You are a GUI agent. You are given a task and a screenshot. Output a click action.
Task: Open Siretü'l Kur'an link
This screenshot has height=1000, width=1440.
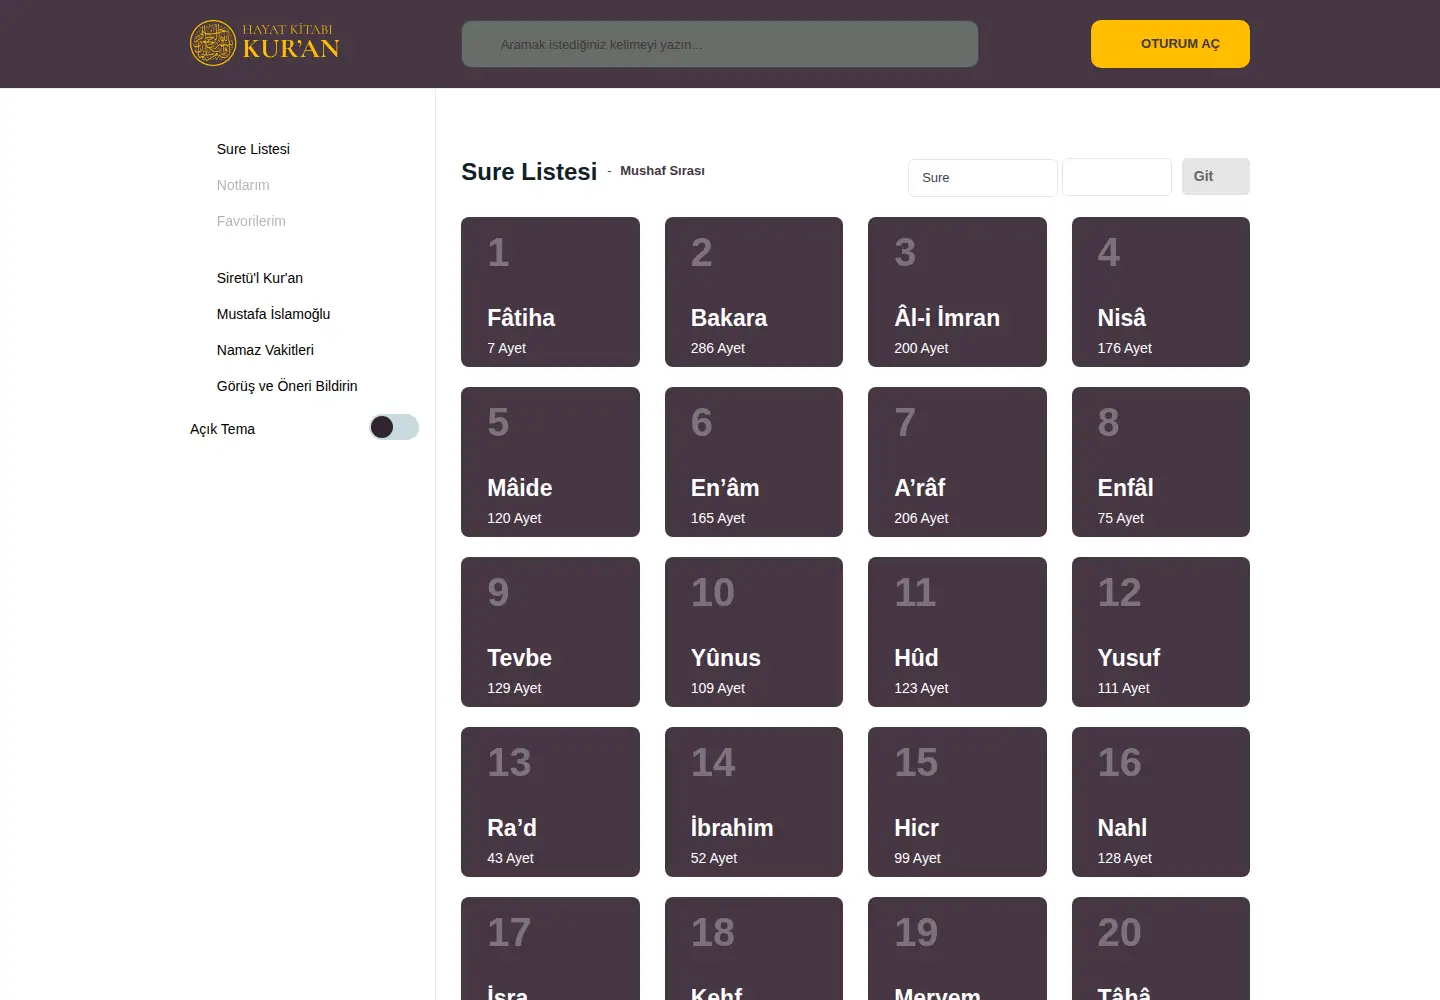260,278
